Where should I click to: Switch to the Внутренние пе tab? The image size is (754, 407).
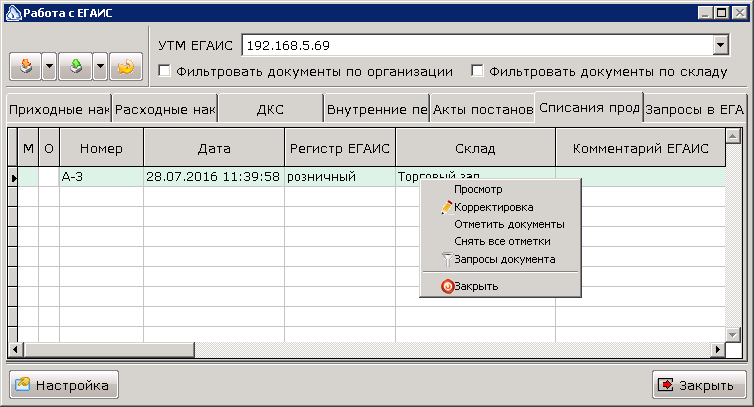click(x=377, y=110)
